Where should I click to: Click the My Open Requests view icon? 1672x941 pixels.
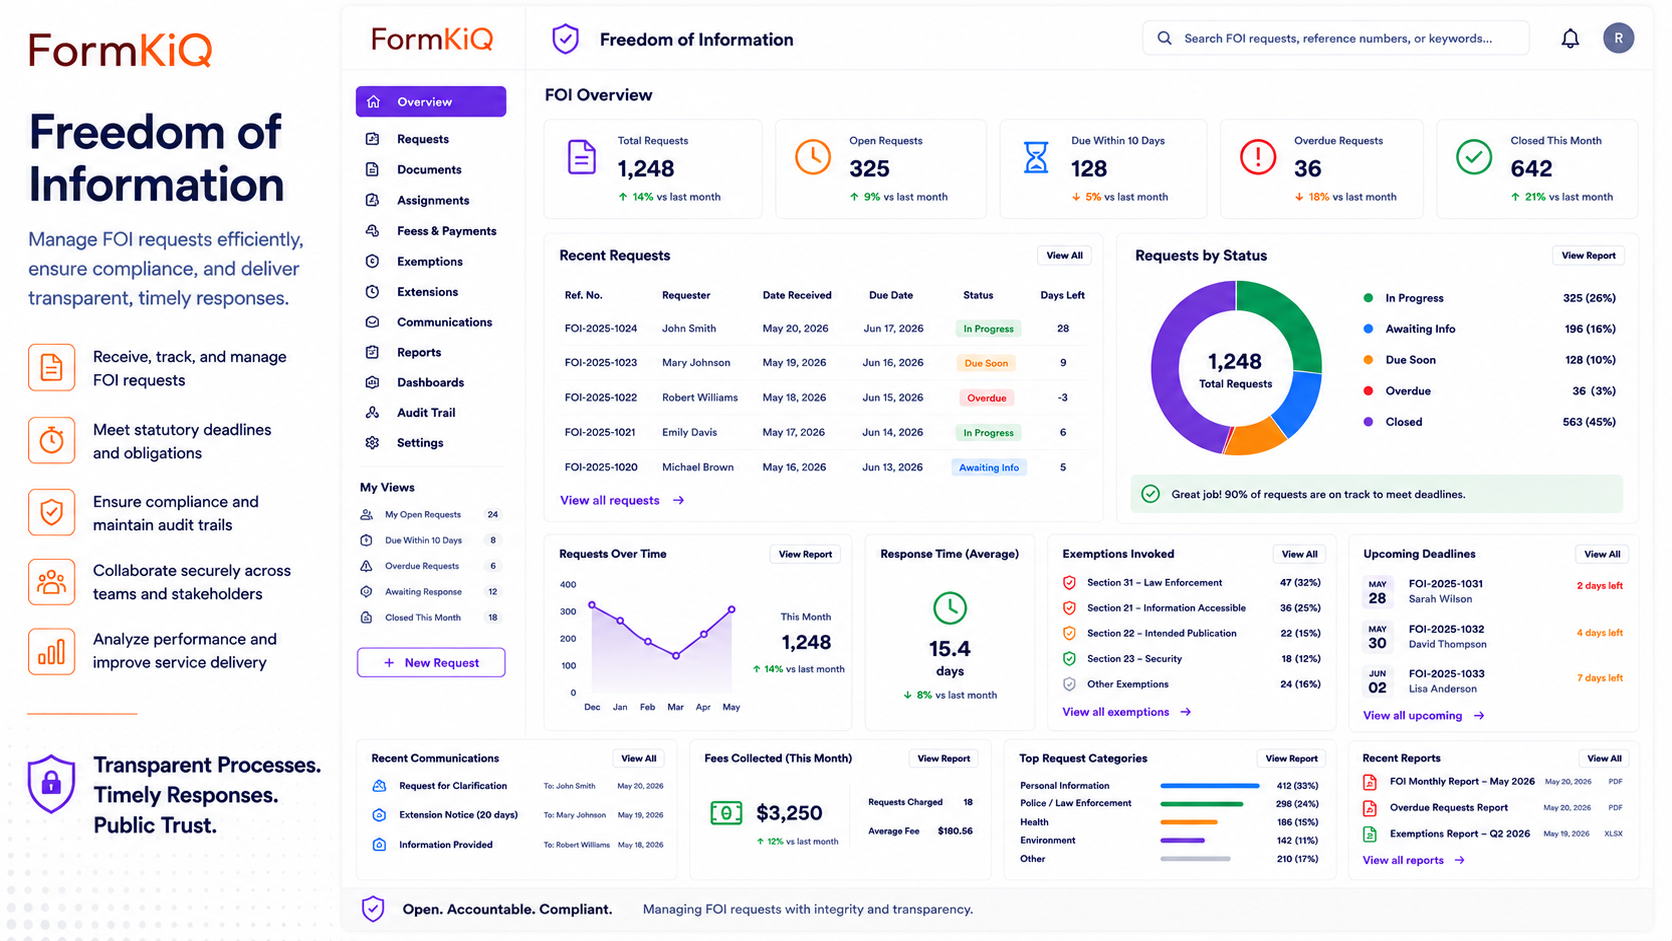[x=366, y=515]
